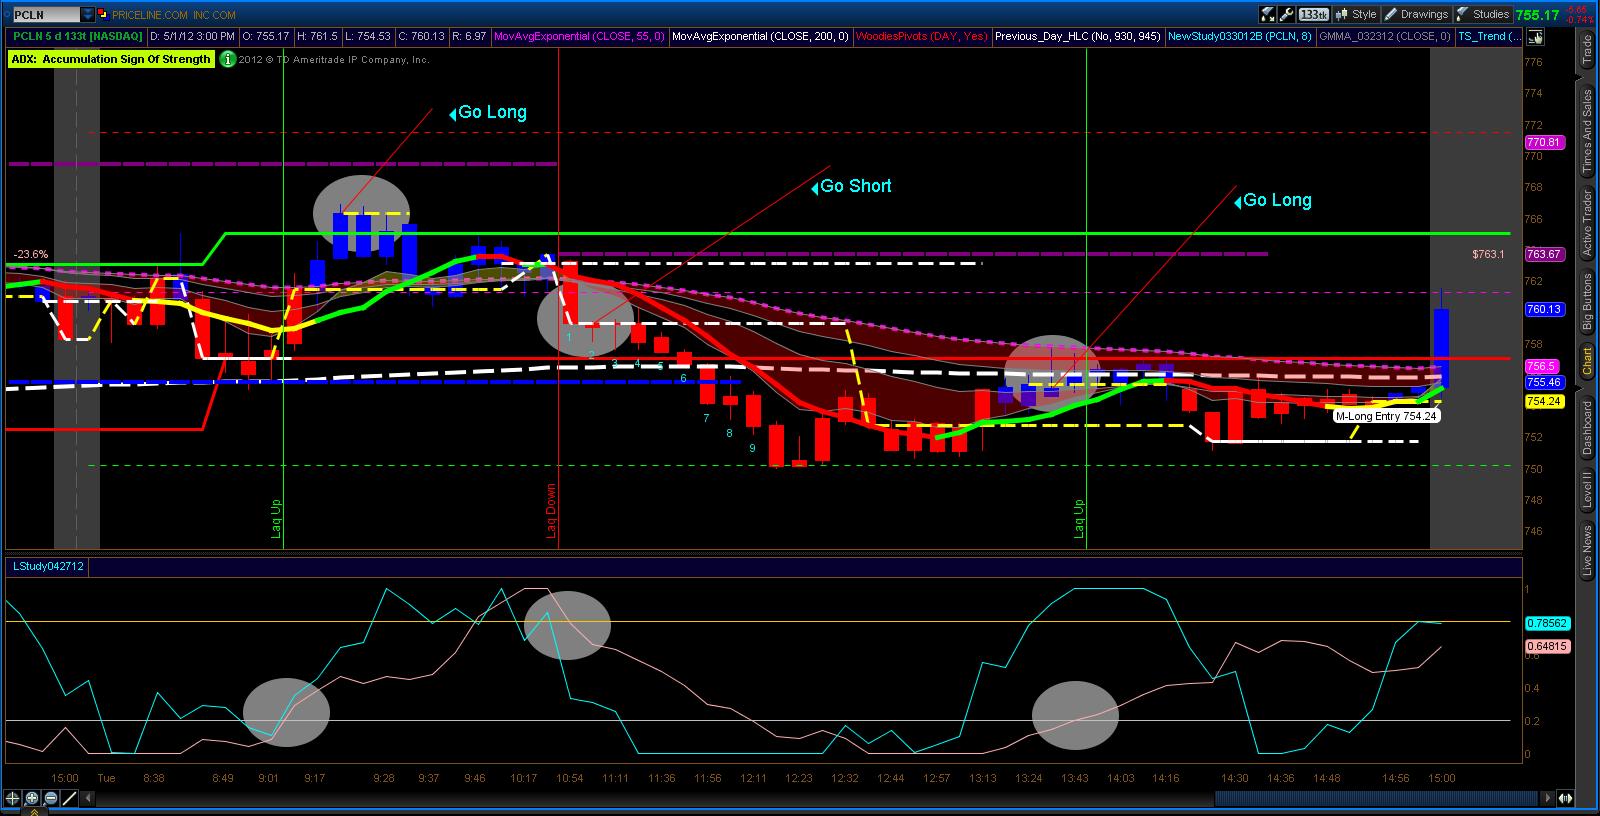1600x816 pixels.
Task: Click the MovAvgExponential (CLOSE, 55, 0) study label
Action: click(579, 37)
